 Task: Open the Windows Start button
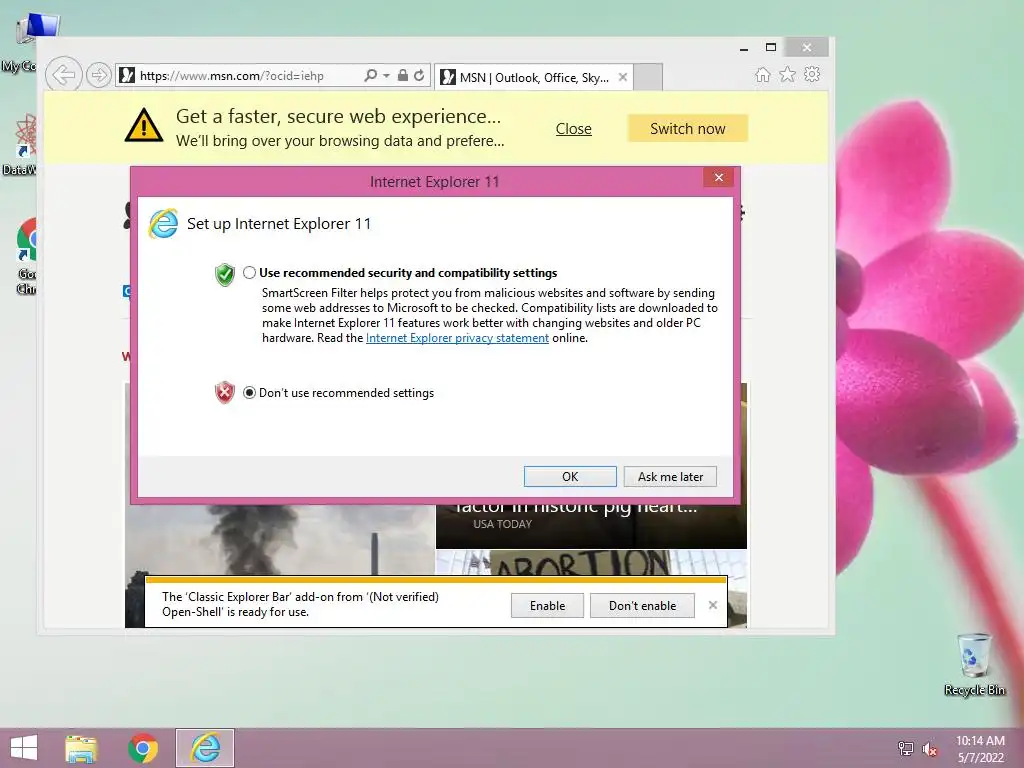[24, 748]
